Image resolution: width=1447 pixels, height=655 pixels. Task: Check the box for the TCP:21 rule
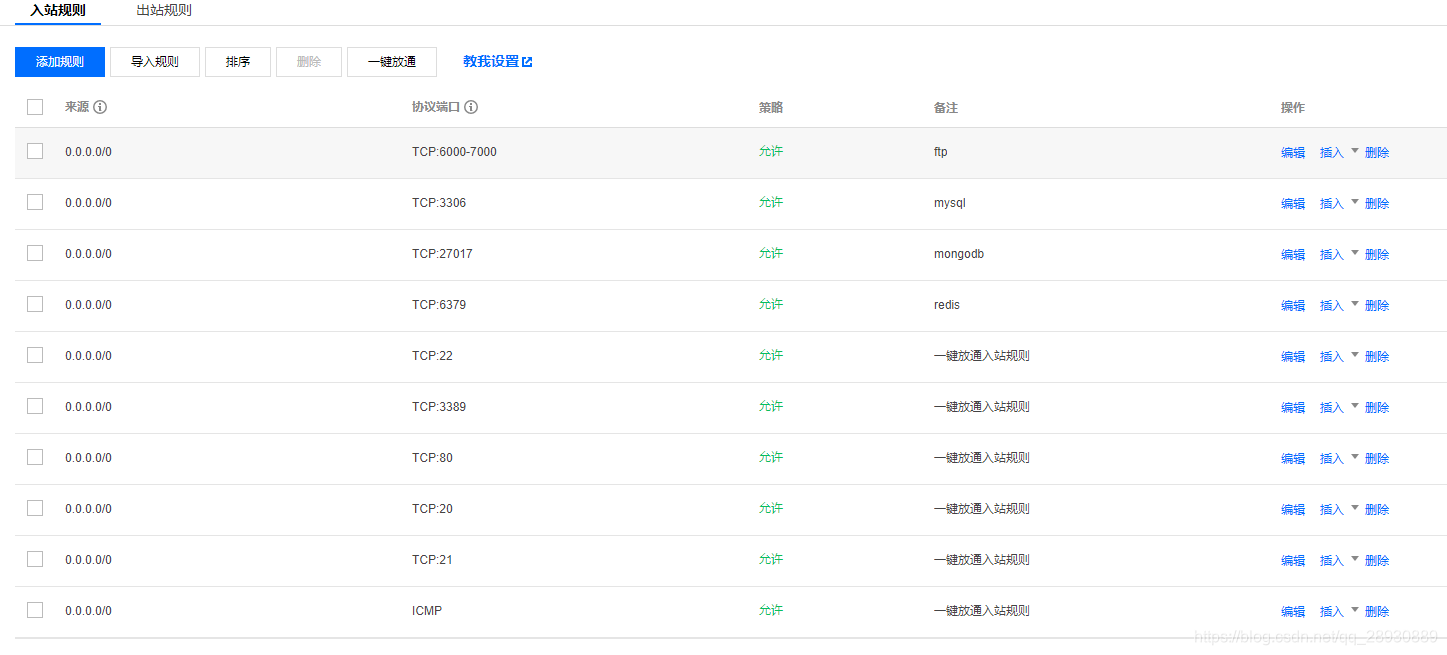coord(35,559)
